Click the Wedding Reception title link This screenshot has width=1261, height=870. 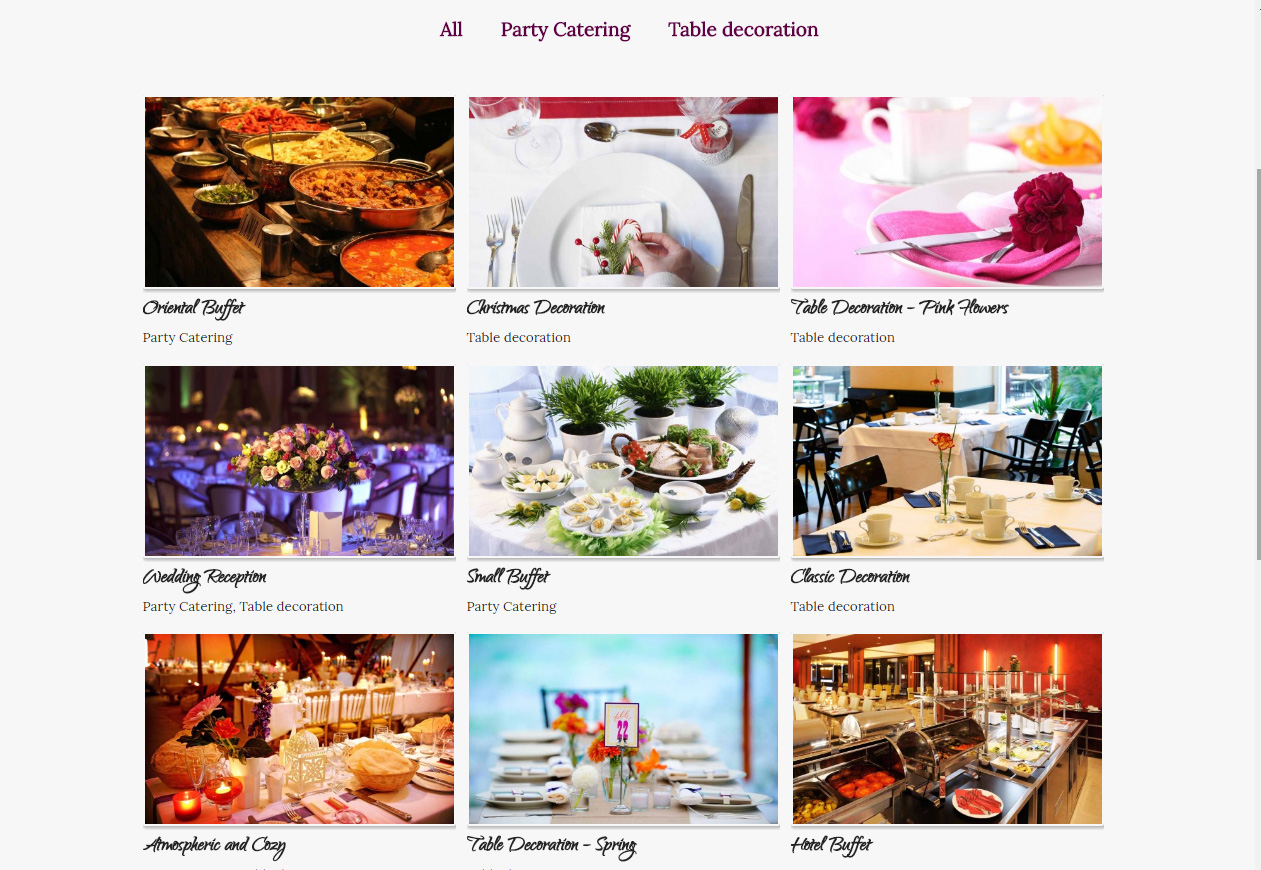(204, 577)
